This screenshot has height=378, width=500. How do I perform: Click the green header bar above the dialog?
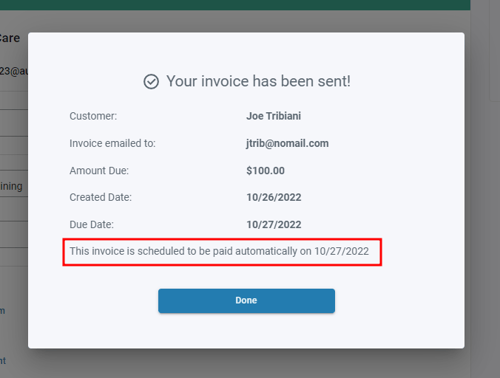[235, 5]
